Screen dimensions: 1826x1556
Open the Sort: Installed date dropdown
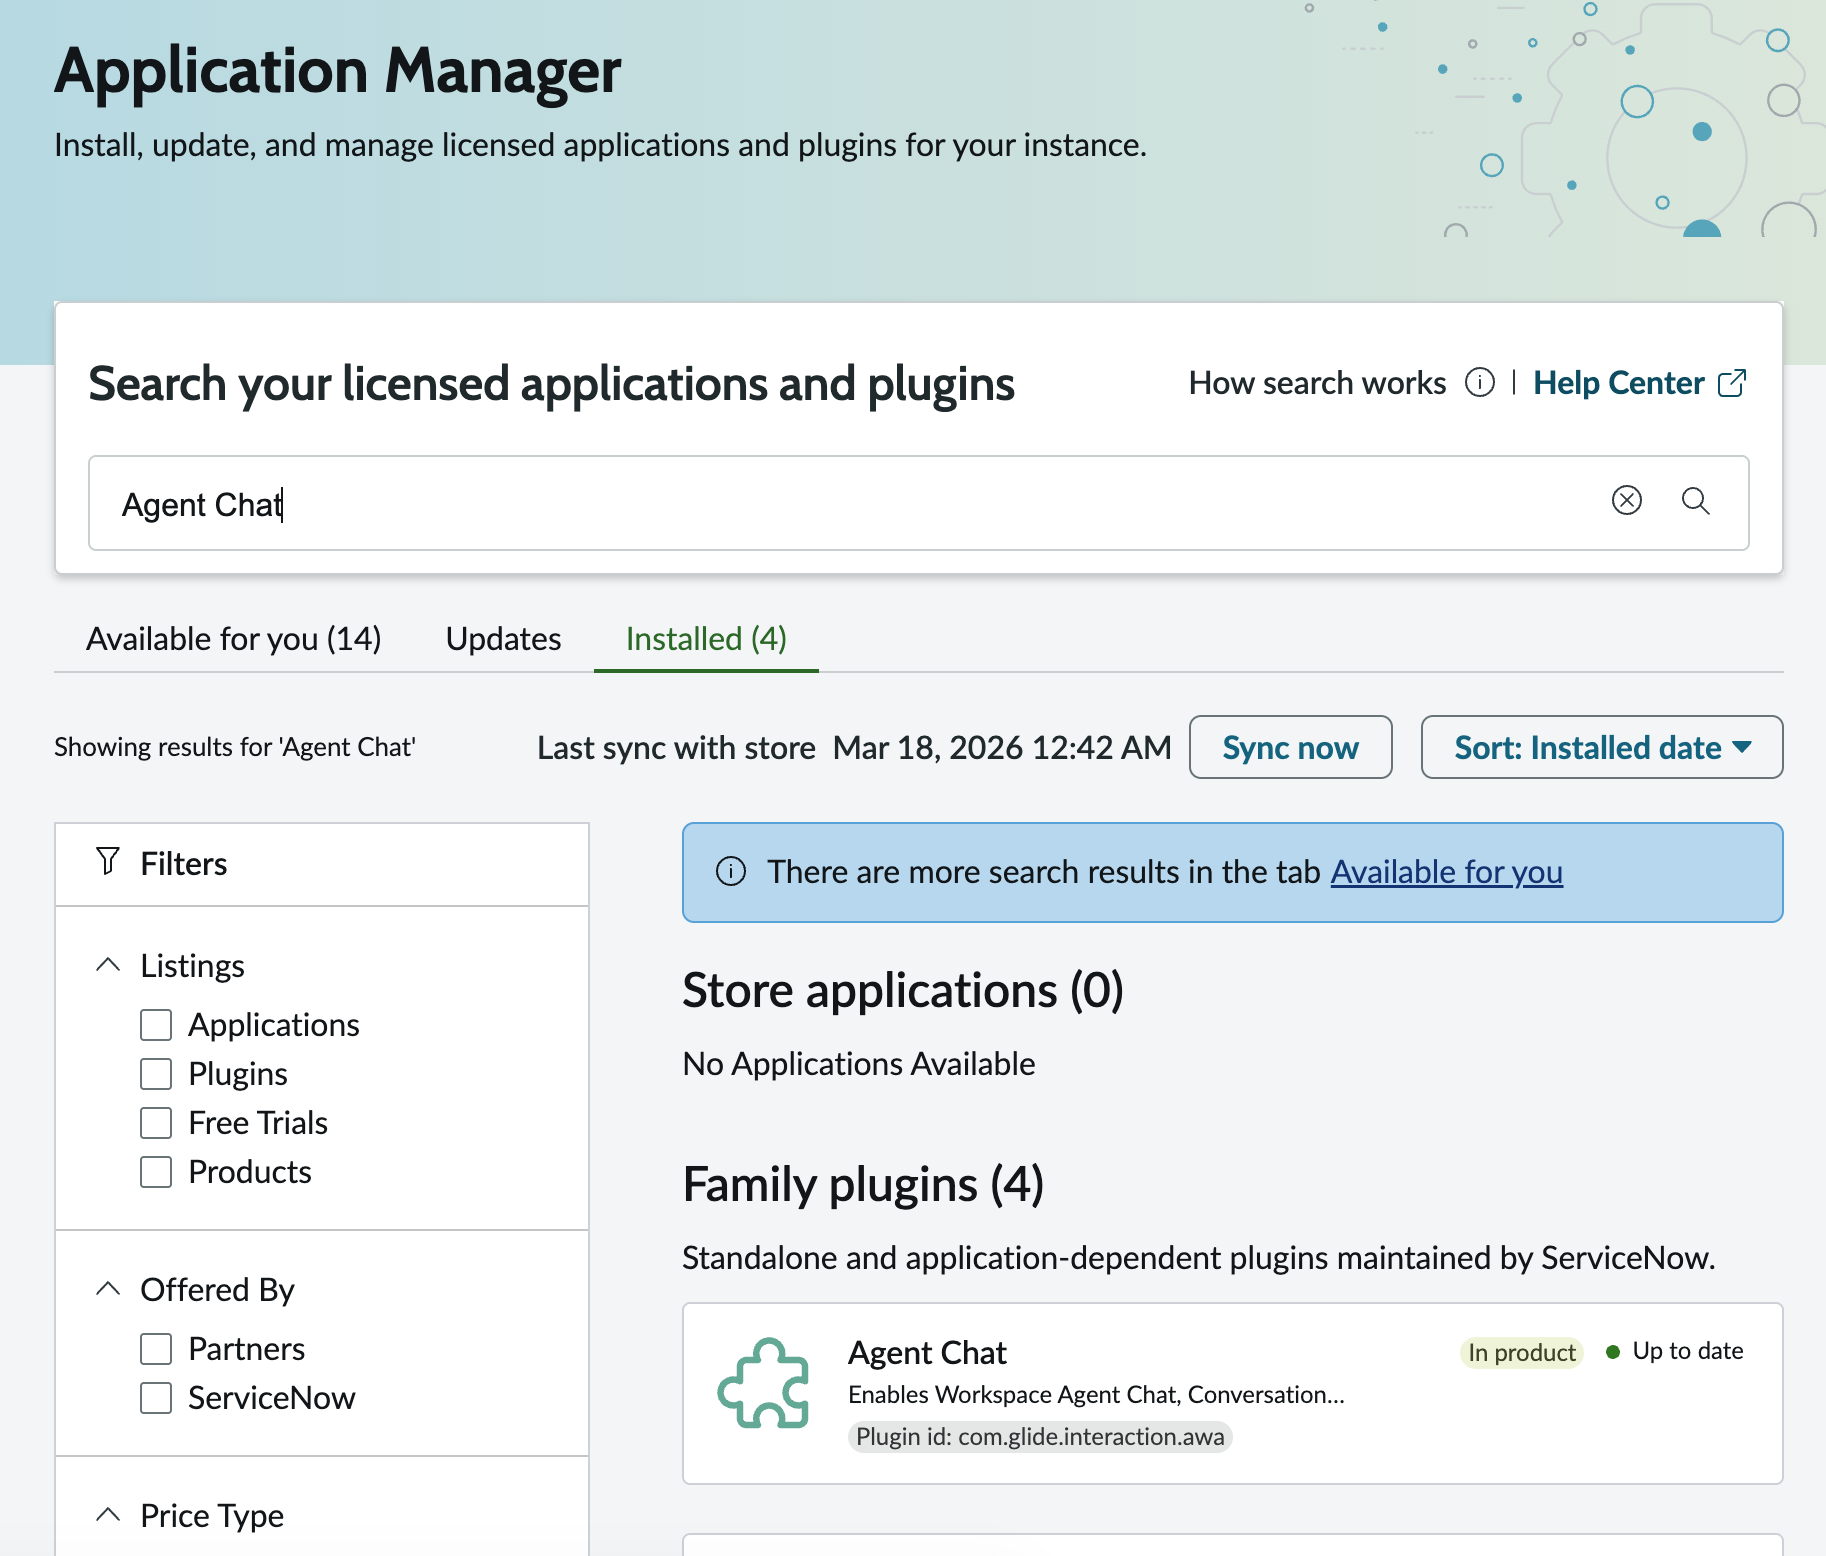click(1601, 747)
